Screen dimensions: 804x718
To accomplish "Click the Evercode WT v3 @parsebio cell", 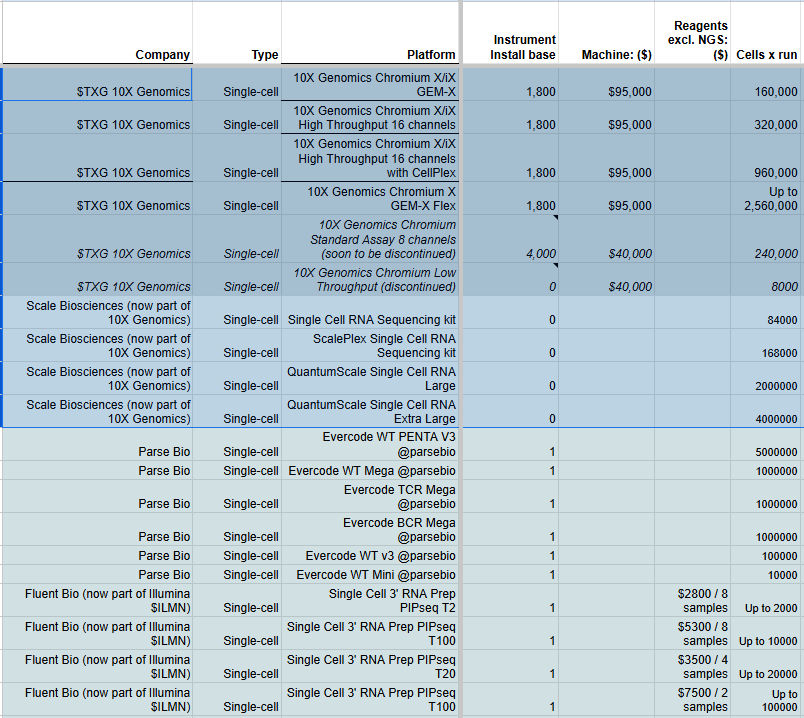I will (369, 555).
